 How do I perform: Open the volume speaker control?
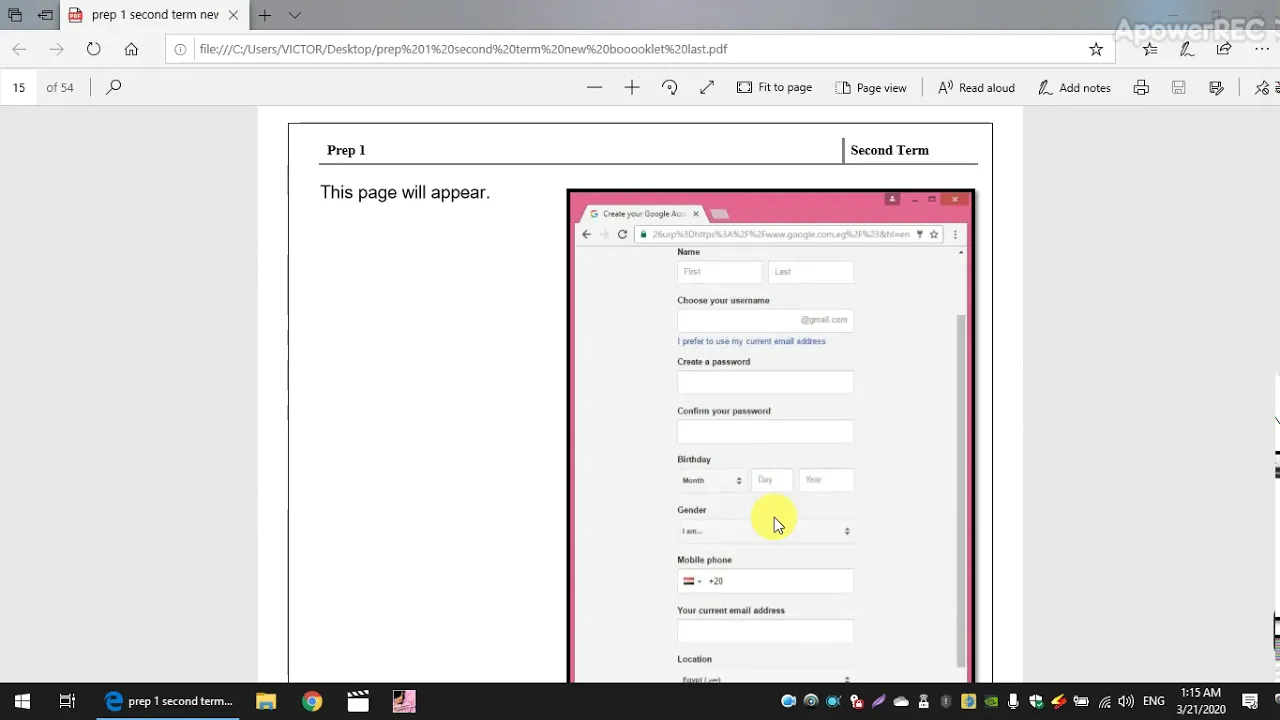coord(1126,701)
